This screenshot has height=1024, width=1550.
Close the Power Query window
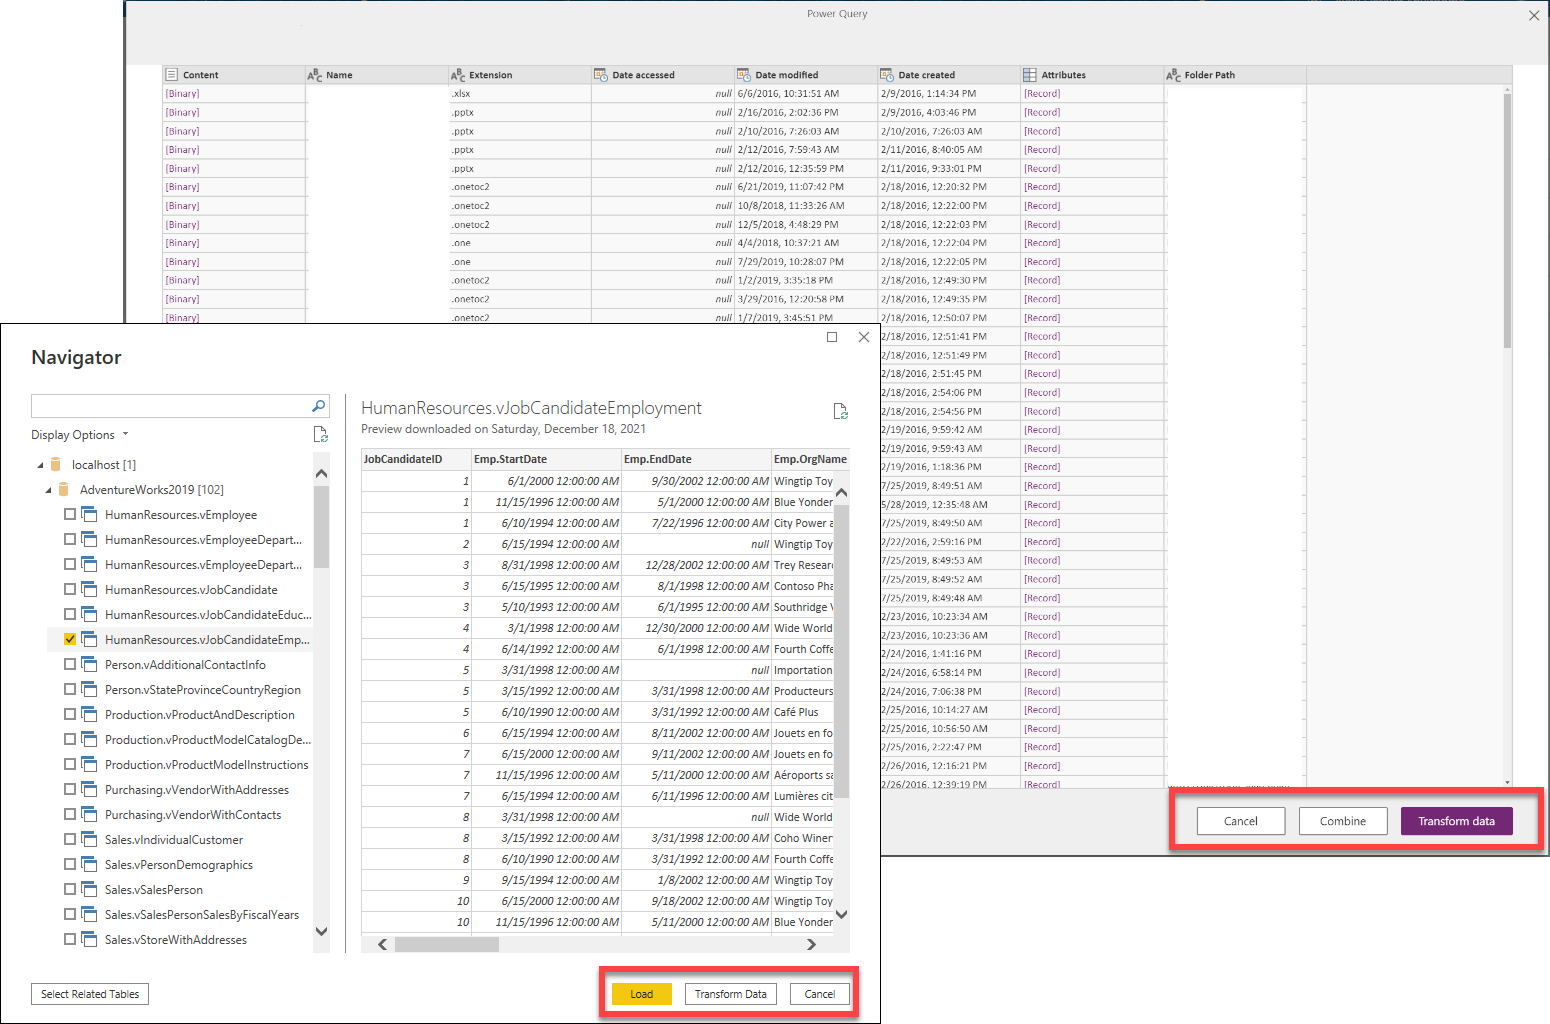[1534, 15]
